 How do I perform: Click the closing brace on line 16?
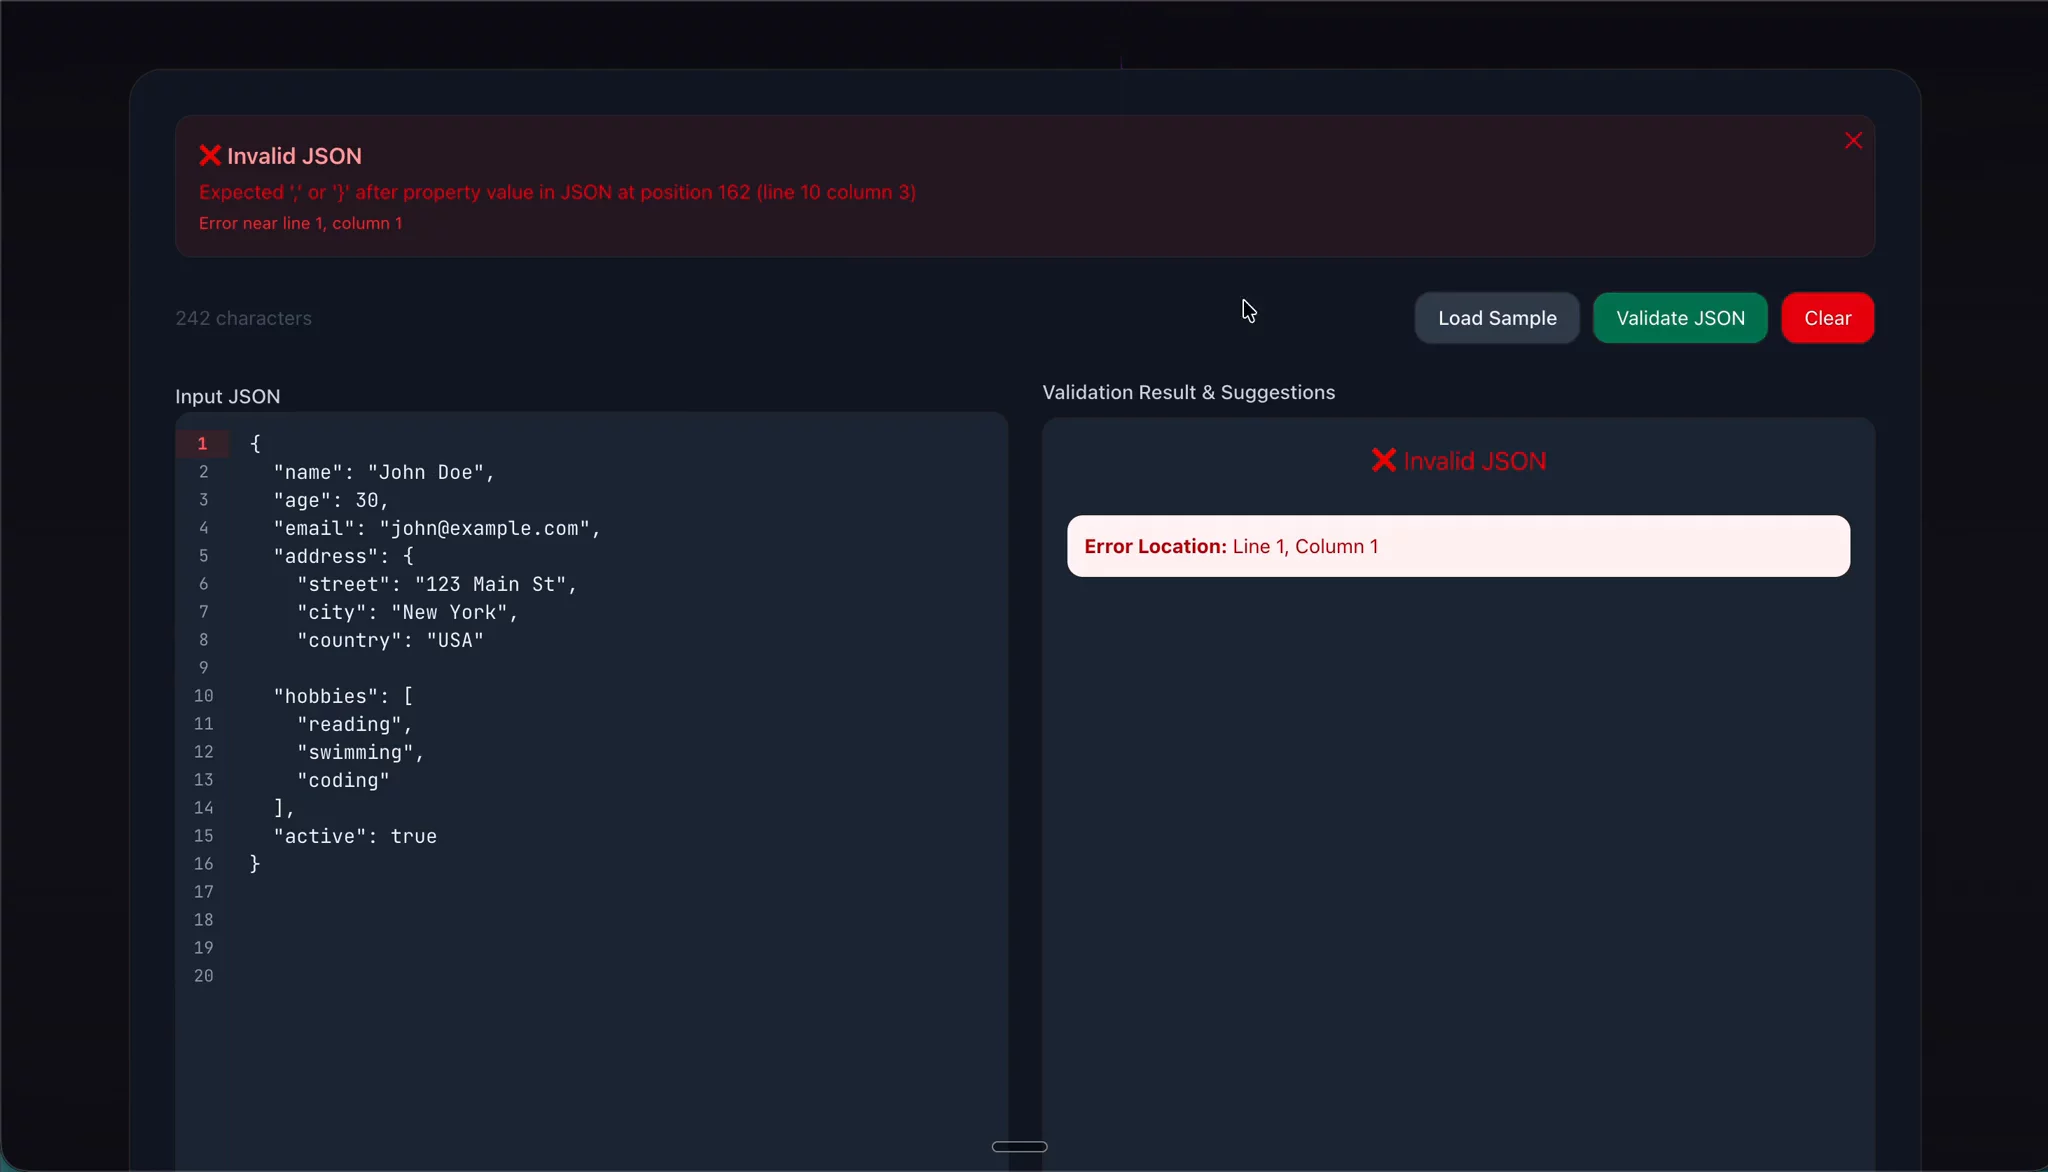click(253, 864)
